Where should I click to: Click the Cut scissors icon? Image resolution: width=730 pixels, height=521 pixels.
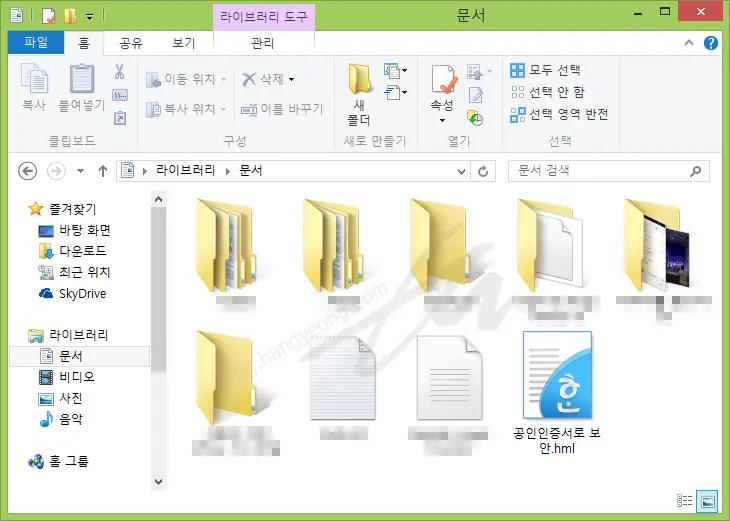120,71
